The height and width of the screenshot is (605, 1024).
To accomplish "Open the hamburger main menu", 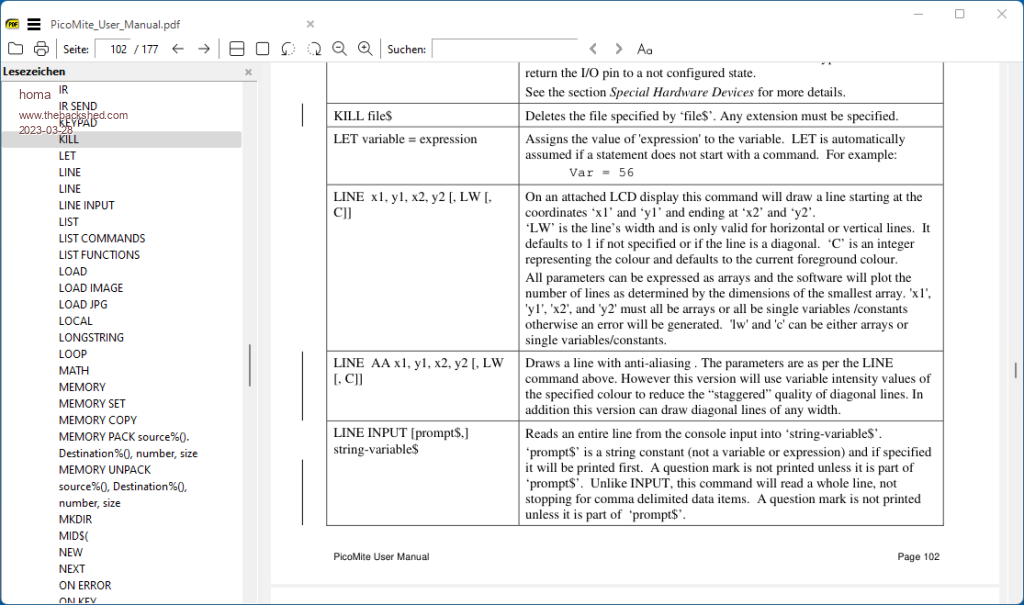I will 34,24.
